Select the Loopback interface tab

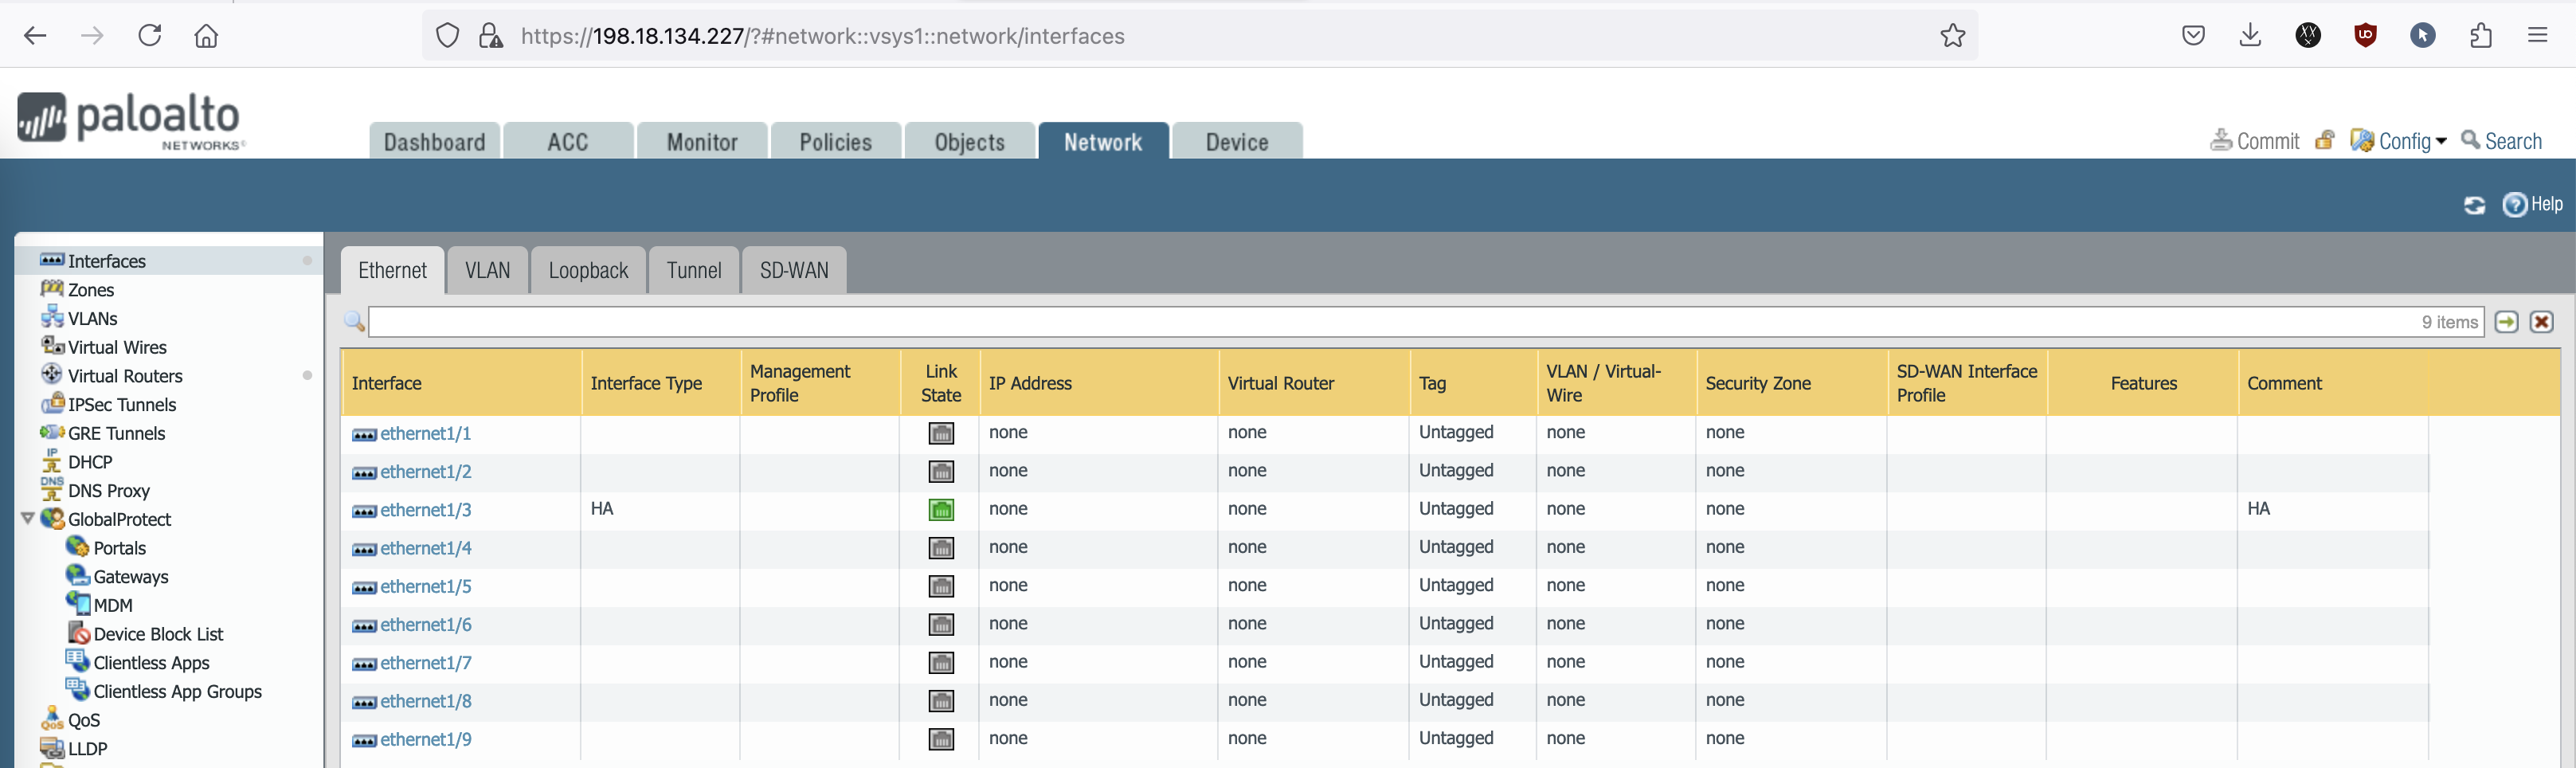(588, 271)
